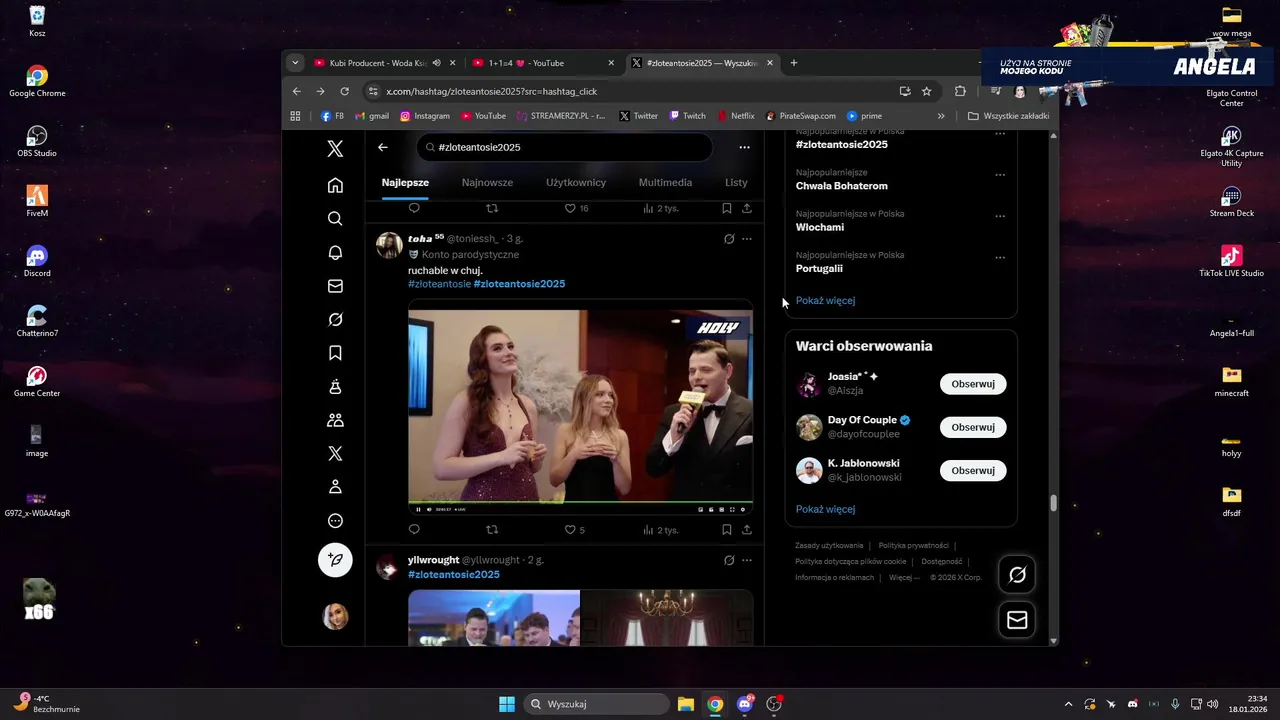
Task: Bookmark the top partially visible post
Action: [x=727, y=209]
